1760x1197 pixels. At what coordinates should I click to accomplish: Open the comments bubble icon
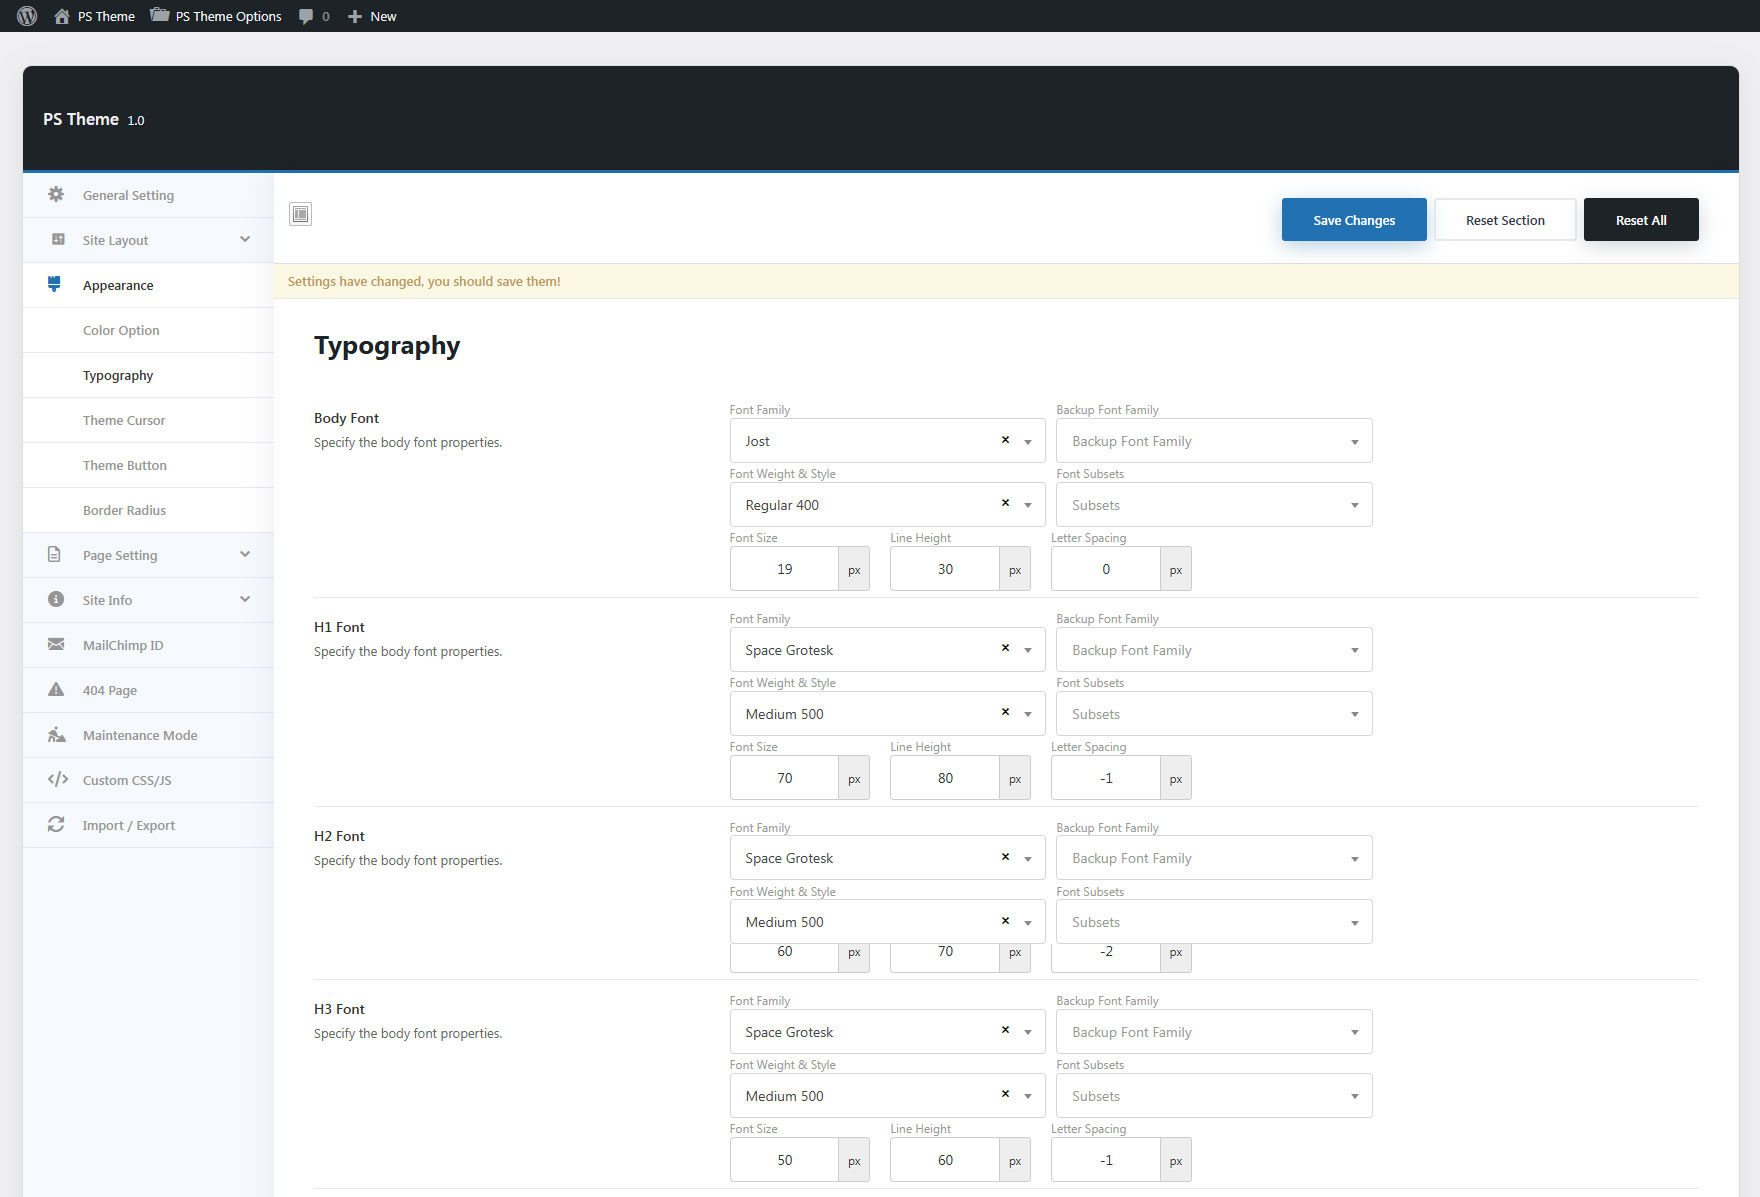pos(306,16)
